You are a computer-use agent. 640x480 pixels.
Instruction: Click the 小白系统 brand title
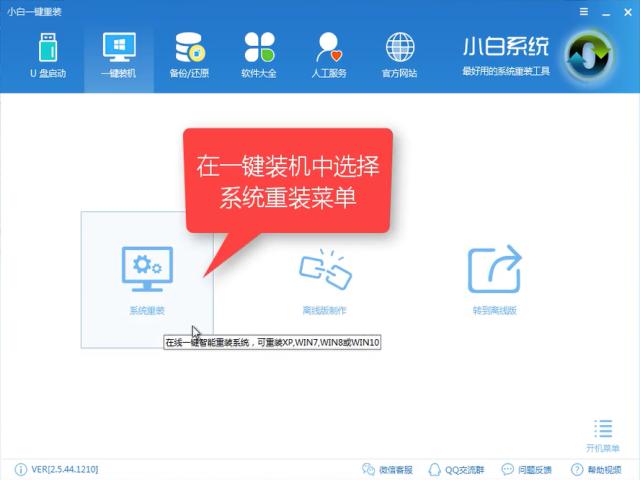click(x=506, y=46)
